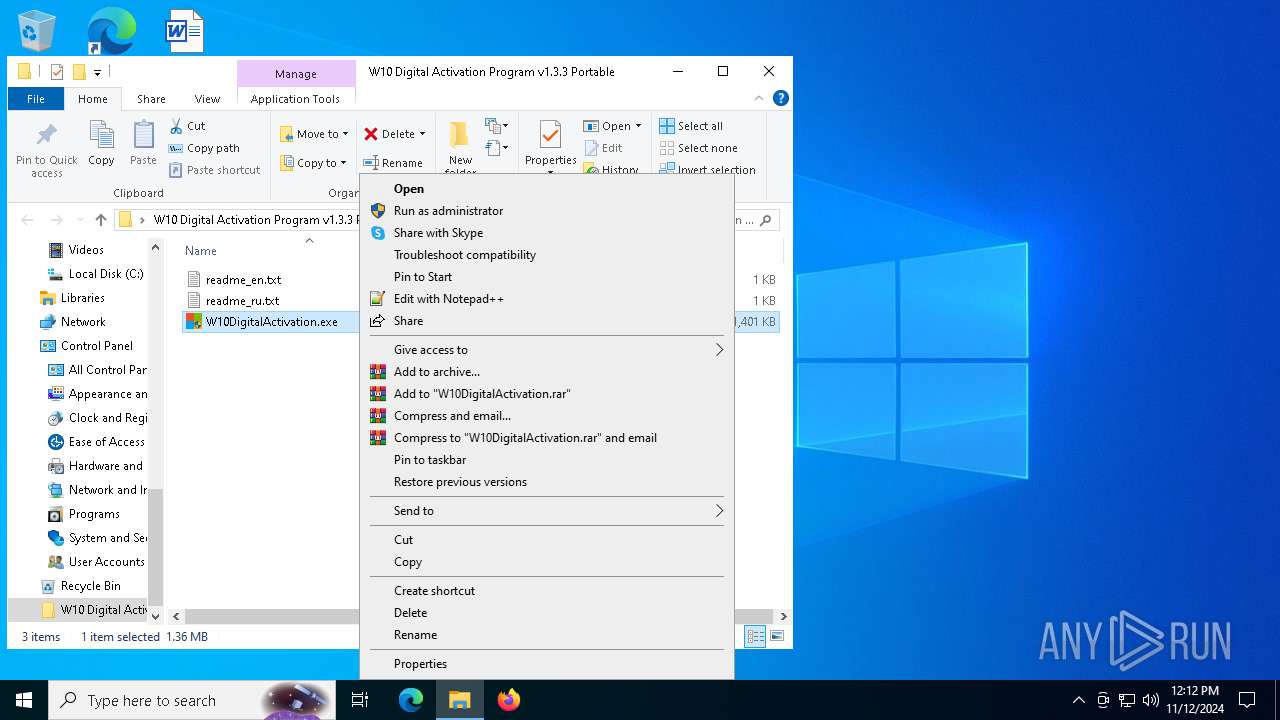Open the Recycle Bin desktop icon
Viewport: 1280px width, 720px height.
click(x=37, y=30)
